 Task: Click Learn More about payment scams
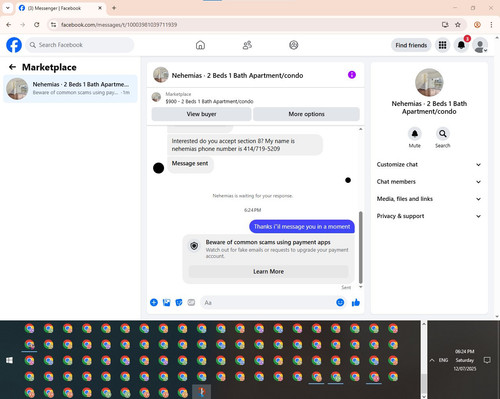pos(268,271)
